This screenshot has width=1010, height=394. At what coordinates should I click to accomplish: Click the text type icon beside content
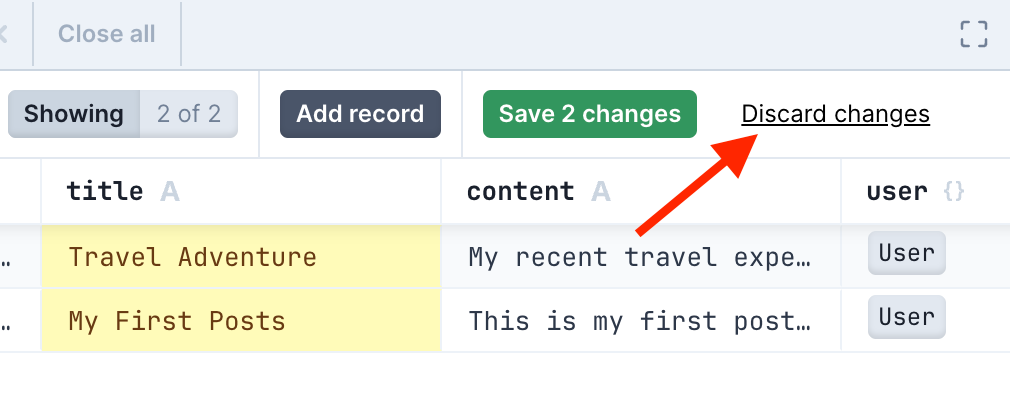click(x=600, y=192)
